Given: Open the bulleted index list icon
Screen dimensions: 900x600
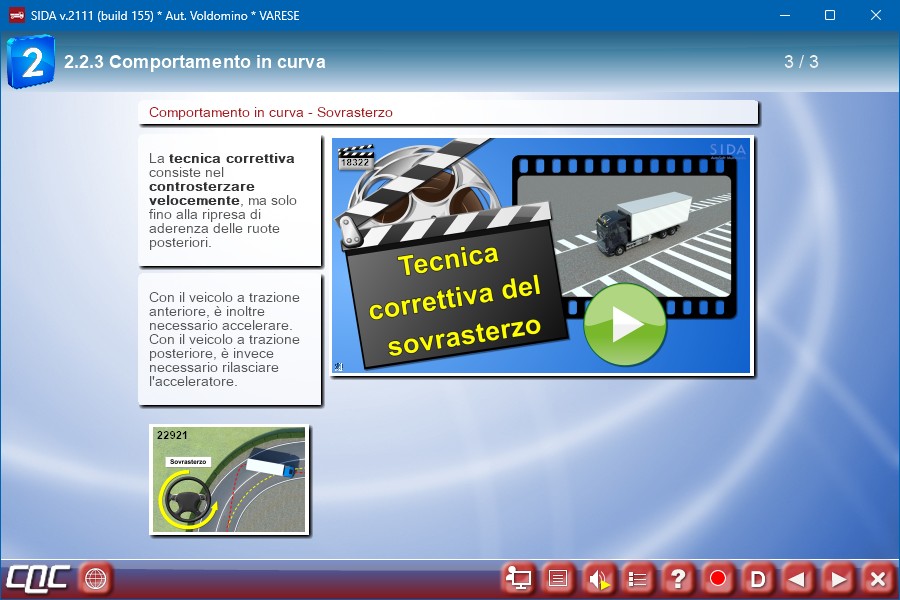Looking at the screenshot, I should 638,578.
